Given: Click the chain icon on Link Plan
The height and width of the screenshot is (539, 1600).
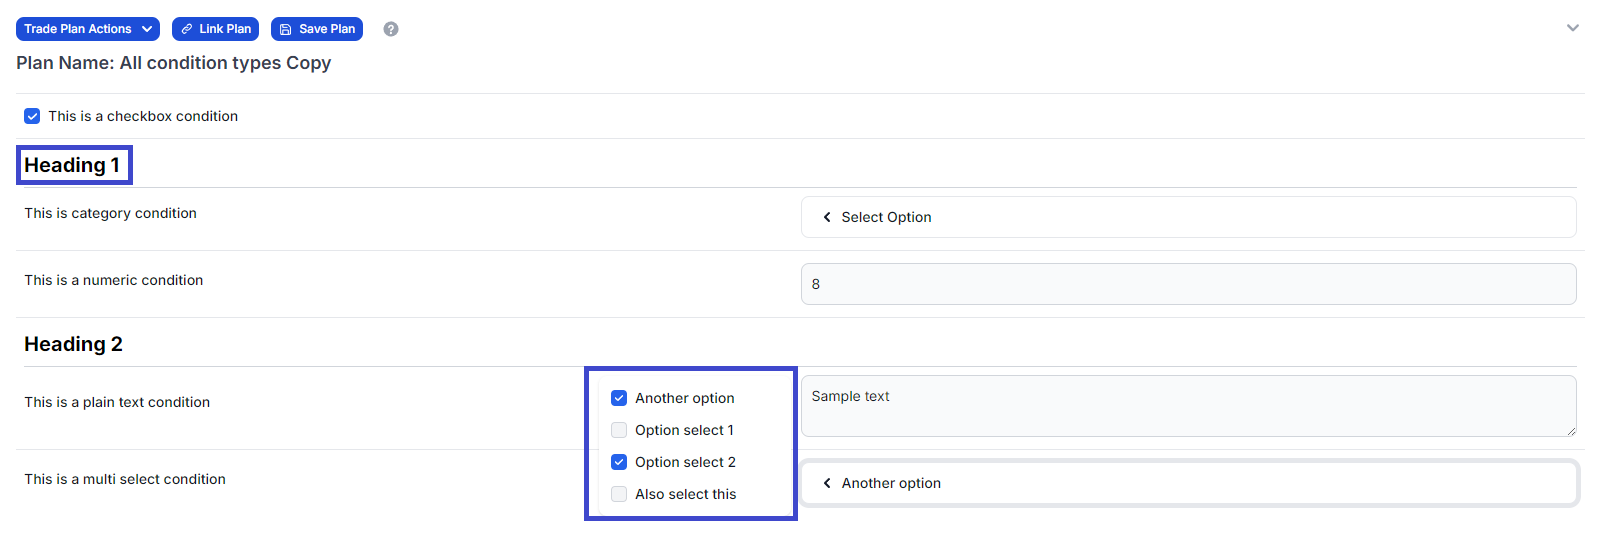Looking at the screenshot, I should tap(187, 29).
